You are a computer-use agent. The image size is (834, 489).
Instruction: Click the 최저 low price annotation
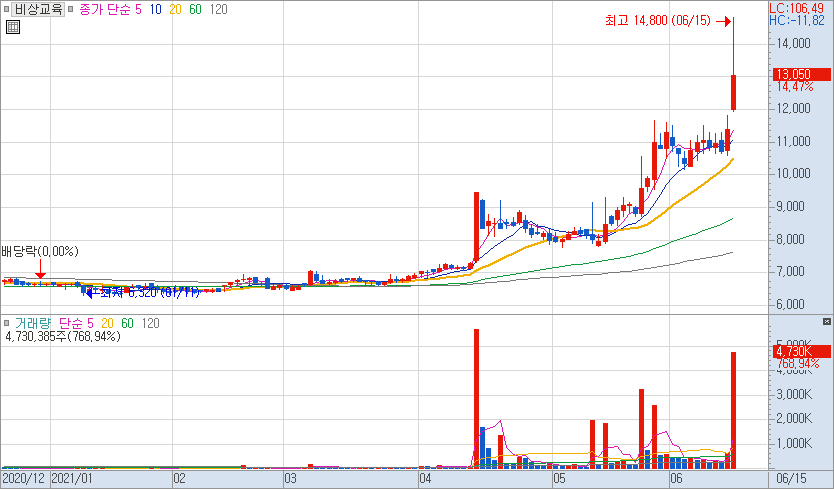click(x=150, y=292)
